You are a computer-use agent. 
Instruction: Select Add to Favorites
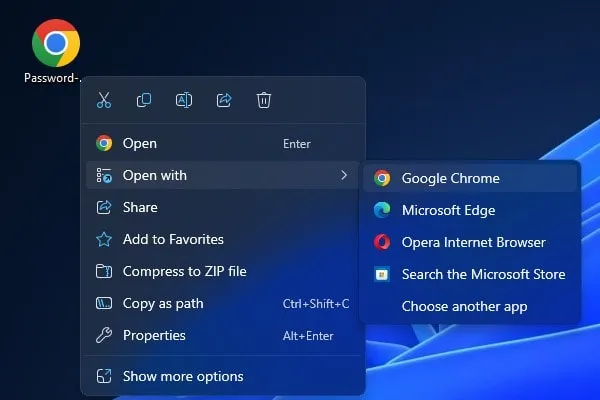tap(223, 239)
